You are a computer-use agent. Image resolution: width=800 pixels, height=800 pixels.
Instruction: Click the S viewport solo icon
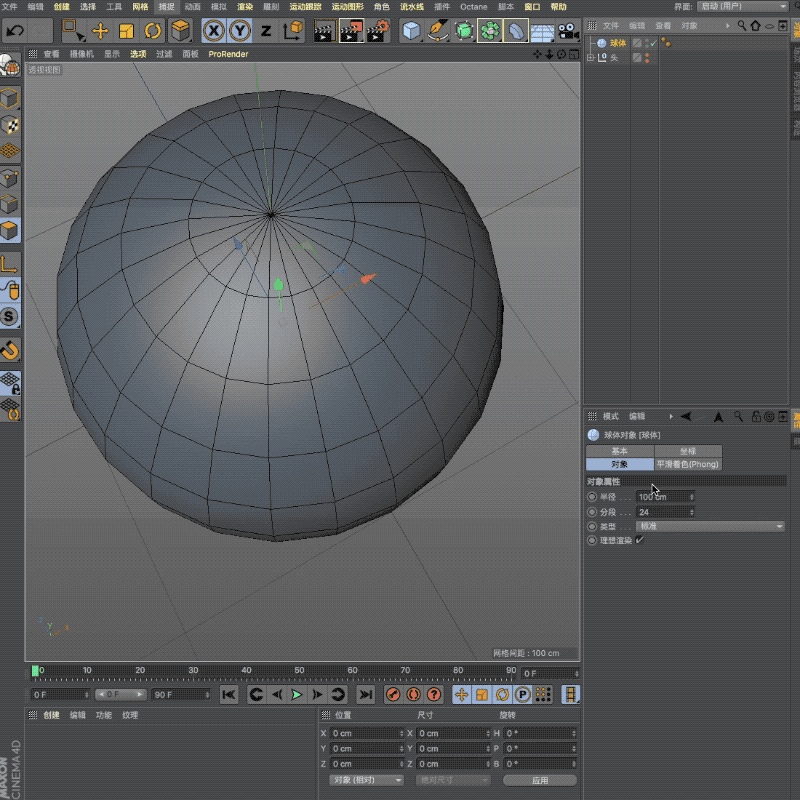[x=10, y=317]
